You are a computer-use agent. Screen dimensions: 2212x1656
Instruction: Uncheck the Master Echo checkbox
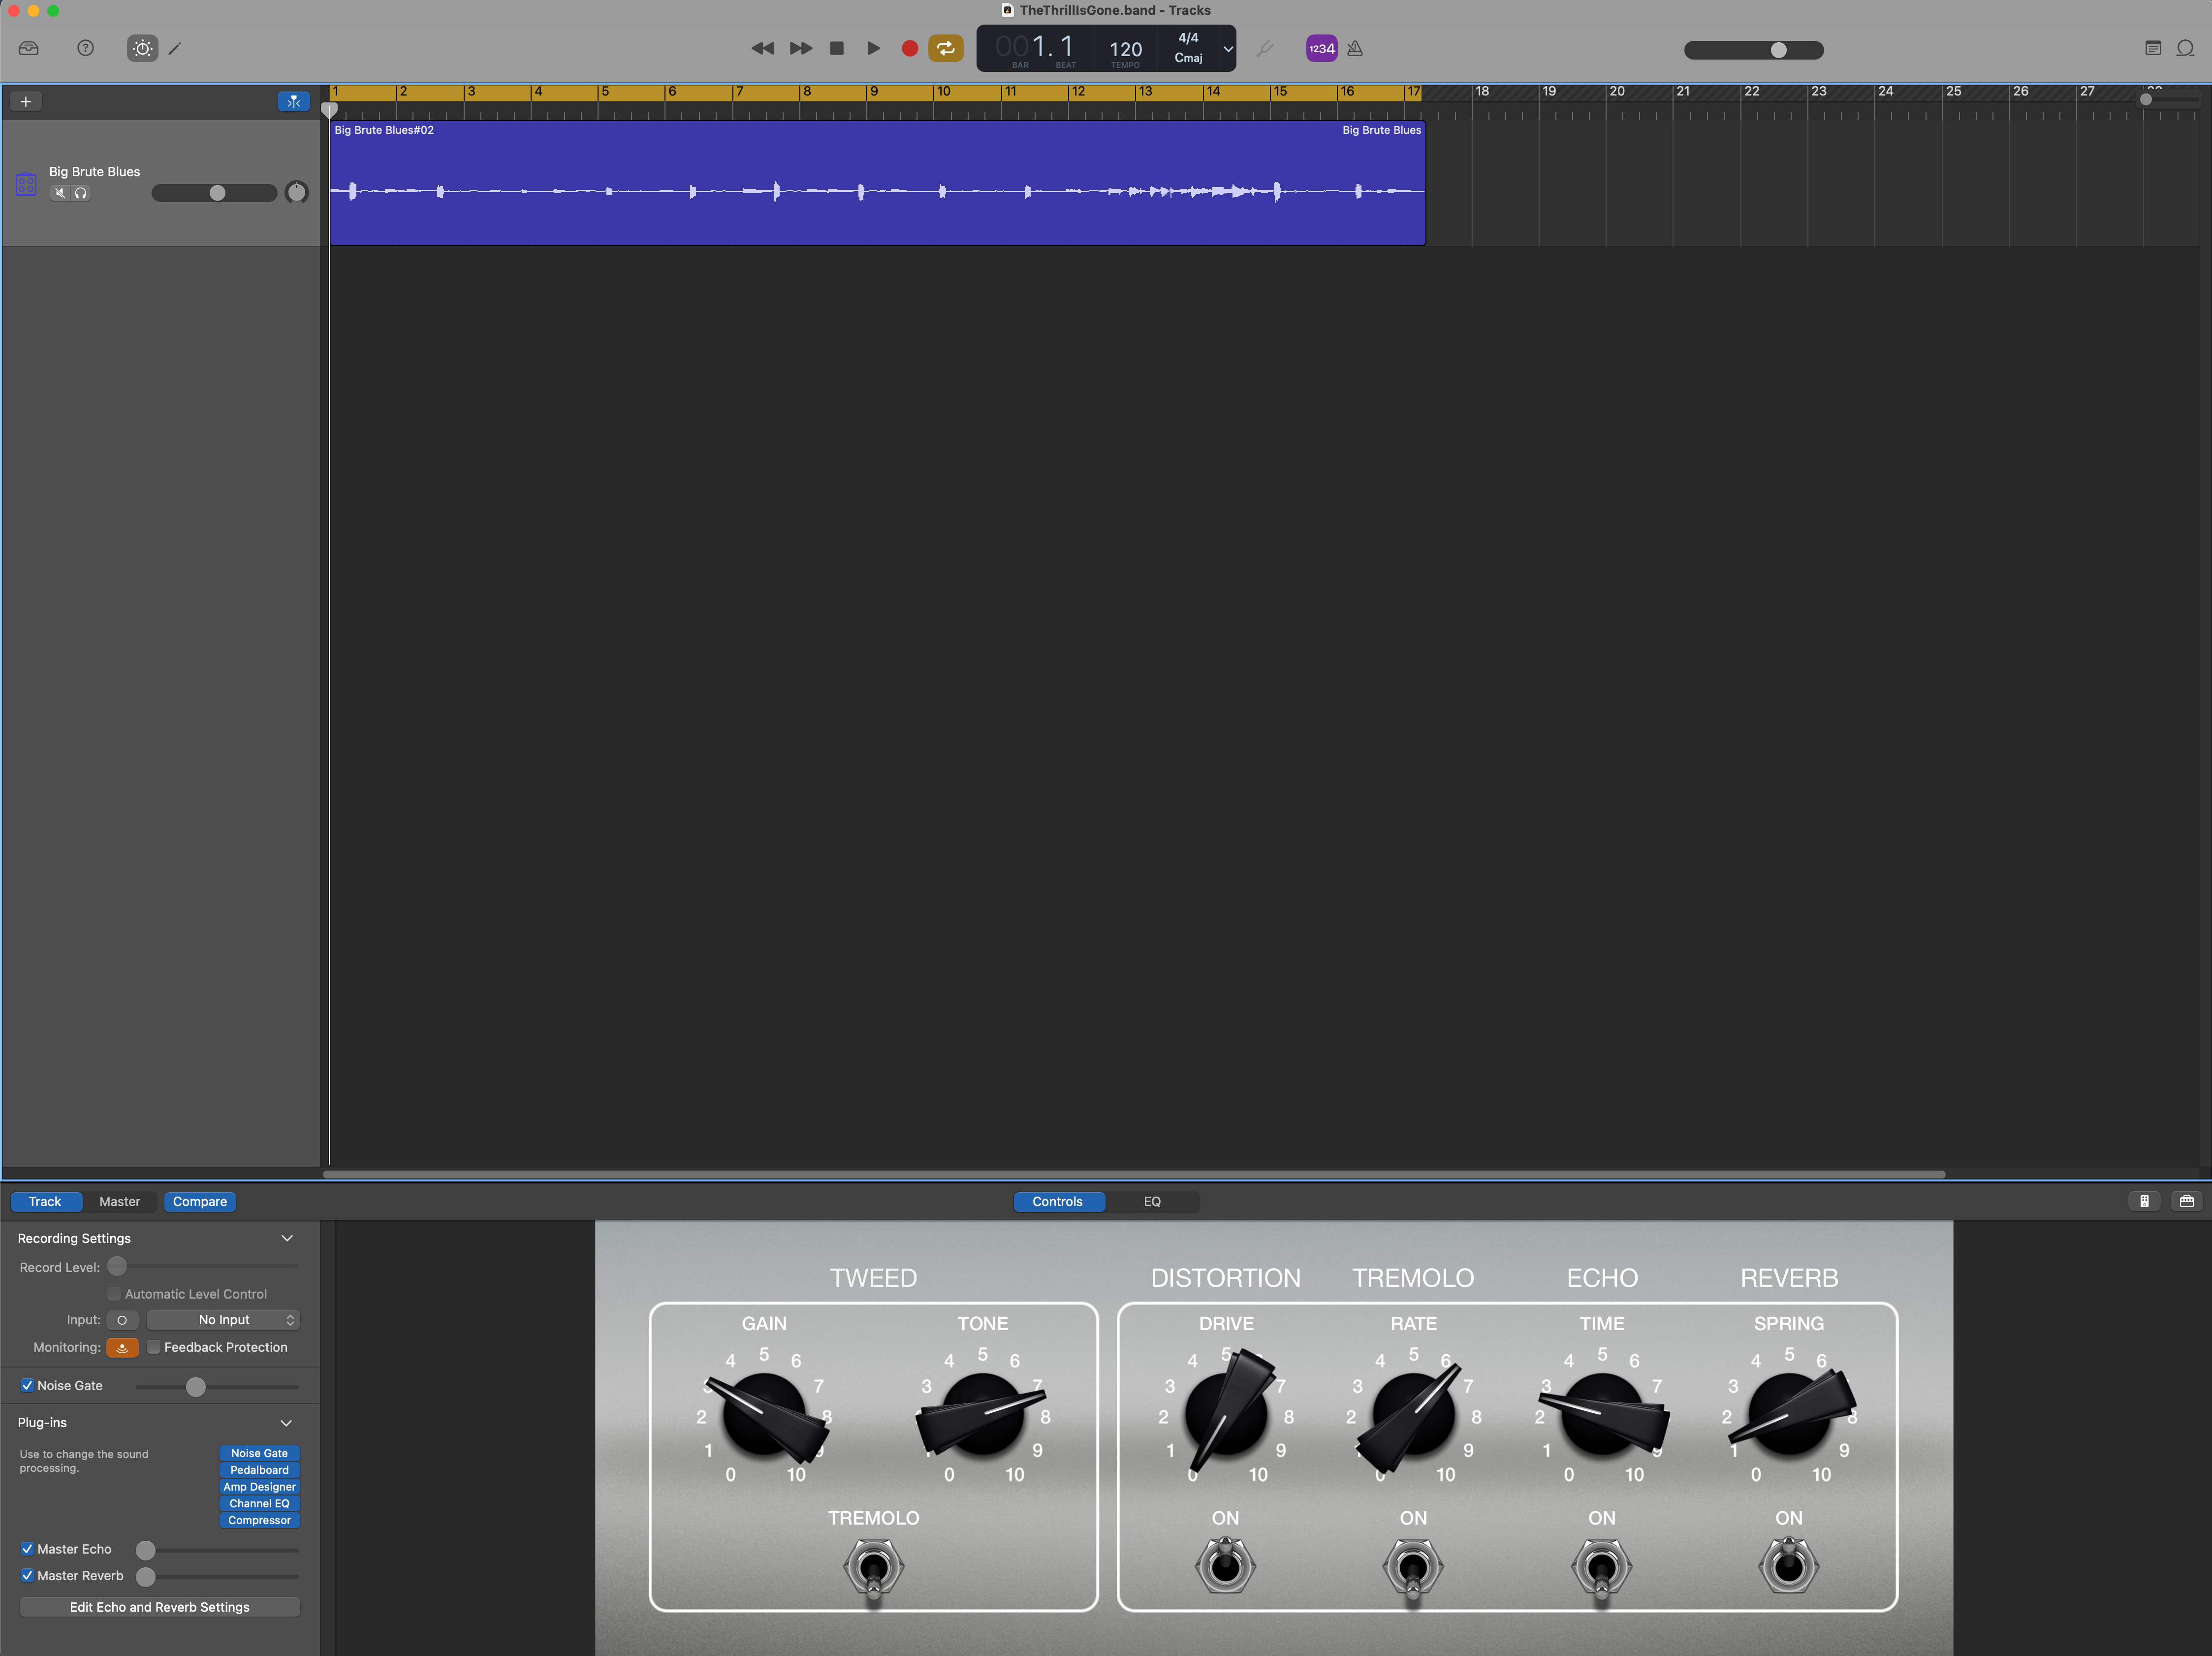[28, 1549]
